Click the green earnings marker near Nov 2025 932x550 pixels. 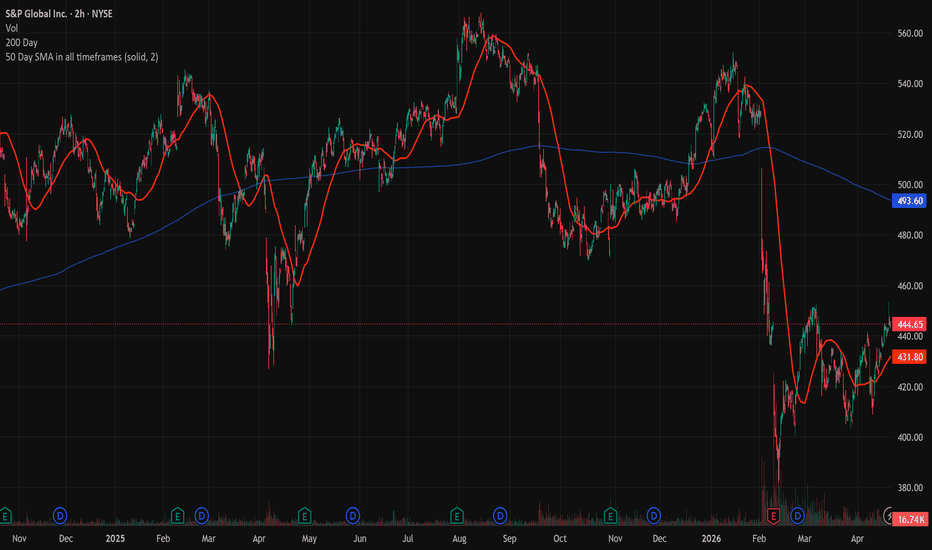click(611, 515)
